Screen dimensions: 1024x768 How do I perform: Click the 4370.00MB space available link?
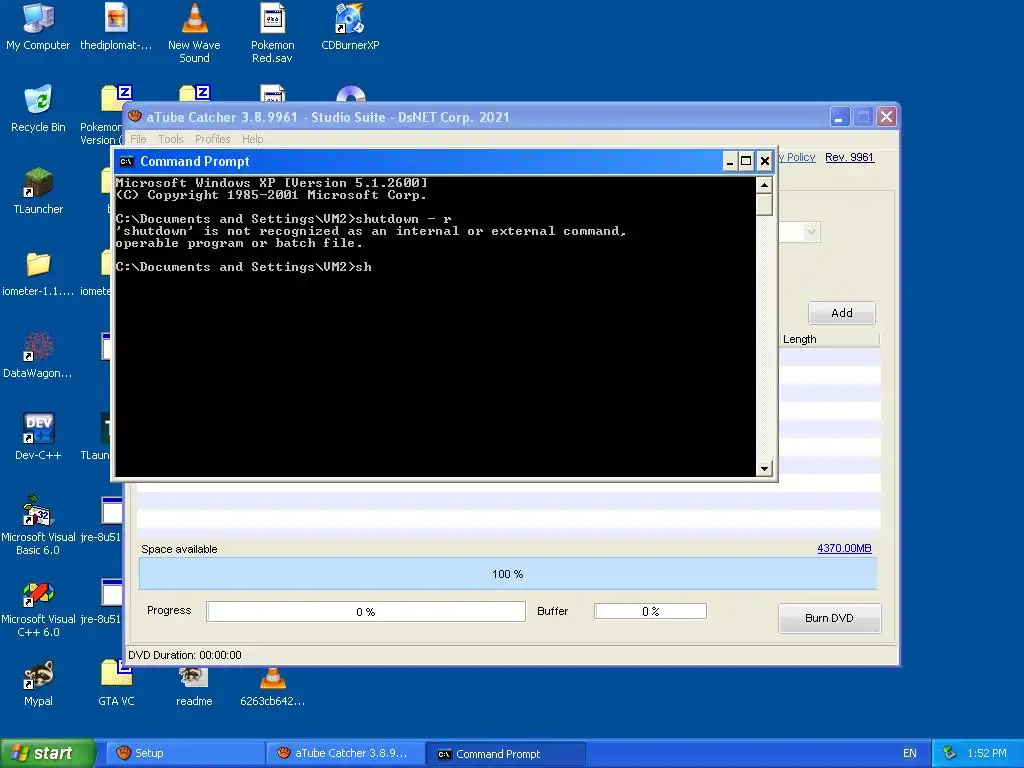pos(844,549)
